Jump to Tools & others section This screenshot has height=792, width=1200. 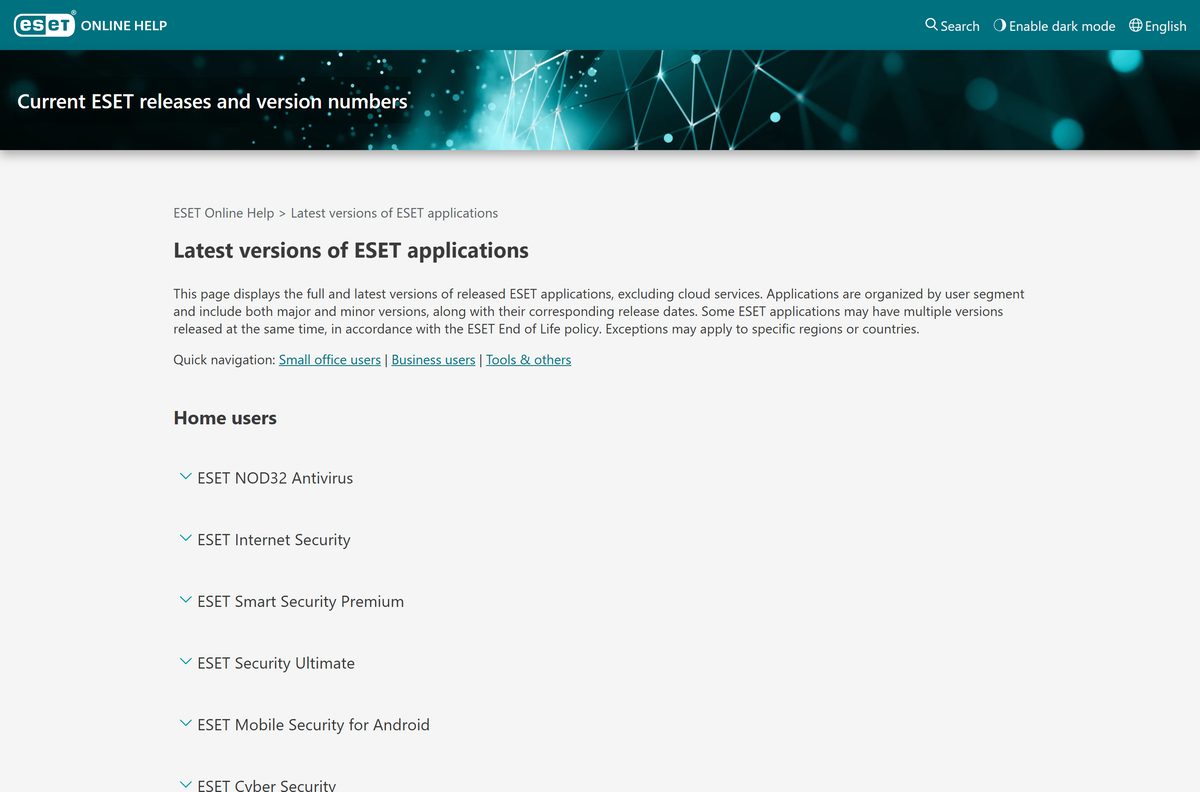click(528, 360)
